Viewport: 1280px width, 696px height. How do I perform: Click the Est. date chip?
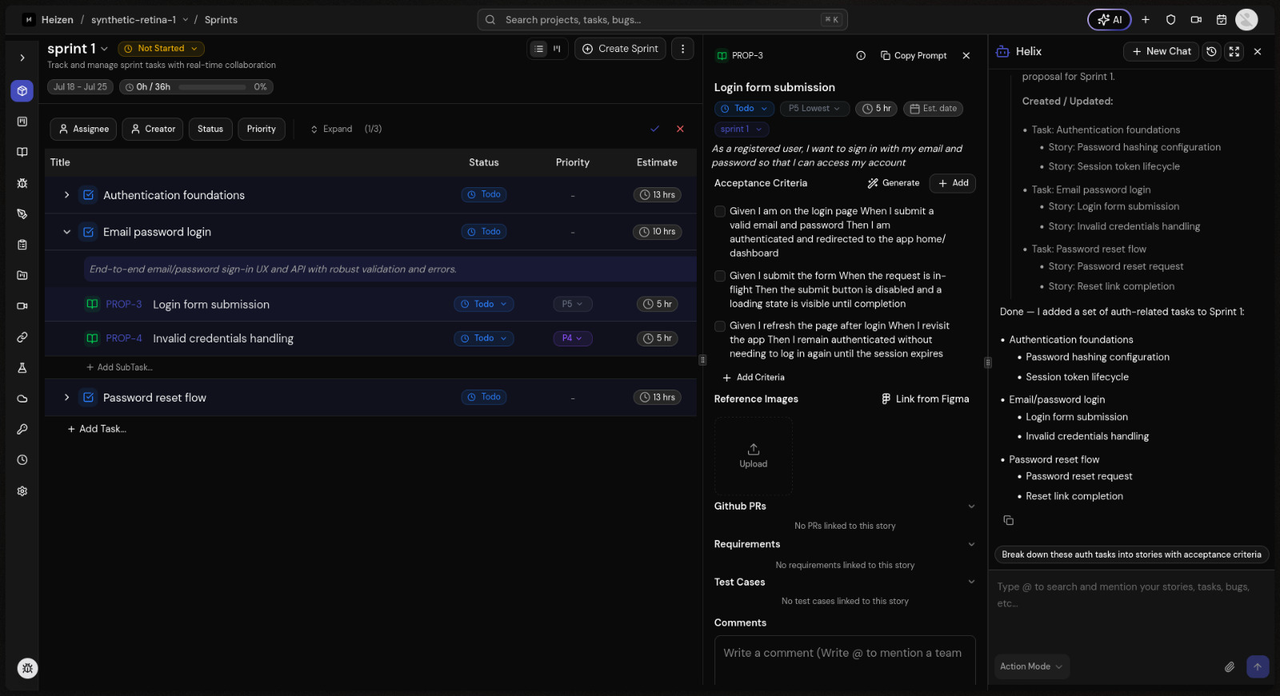pos(932,109)
